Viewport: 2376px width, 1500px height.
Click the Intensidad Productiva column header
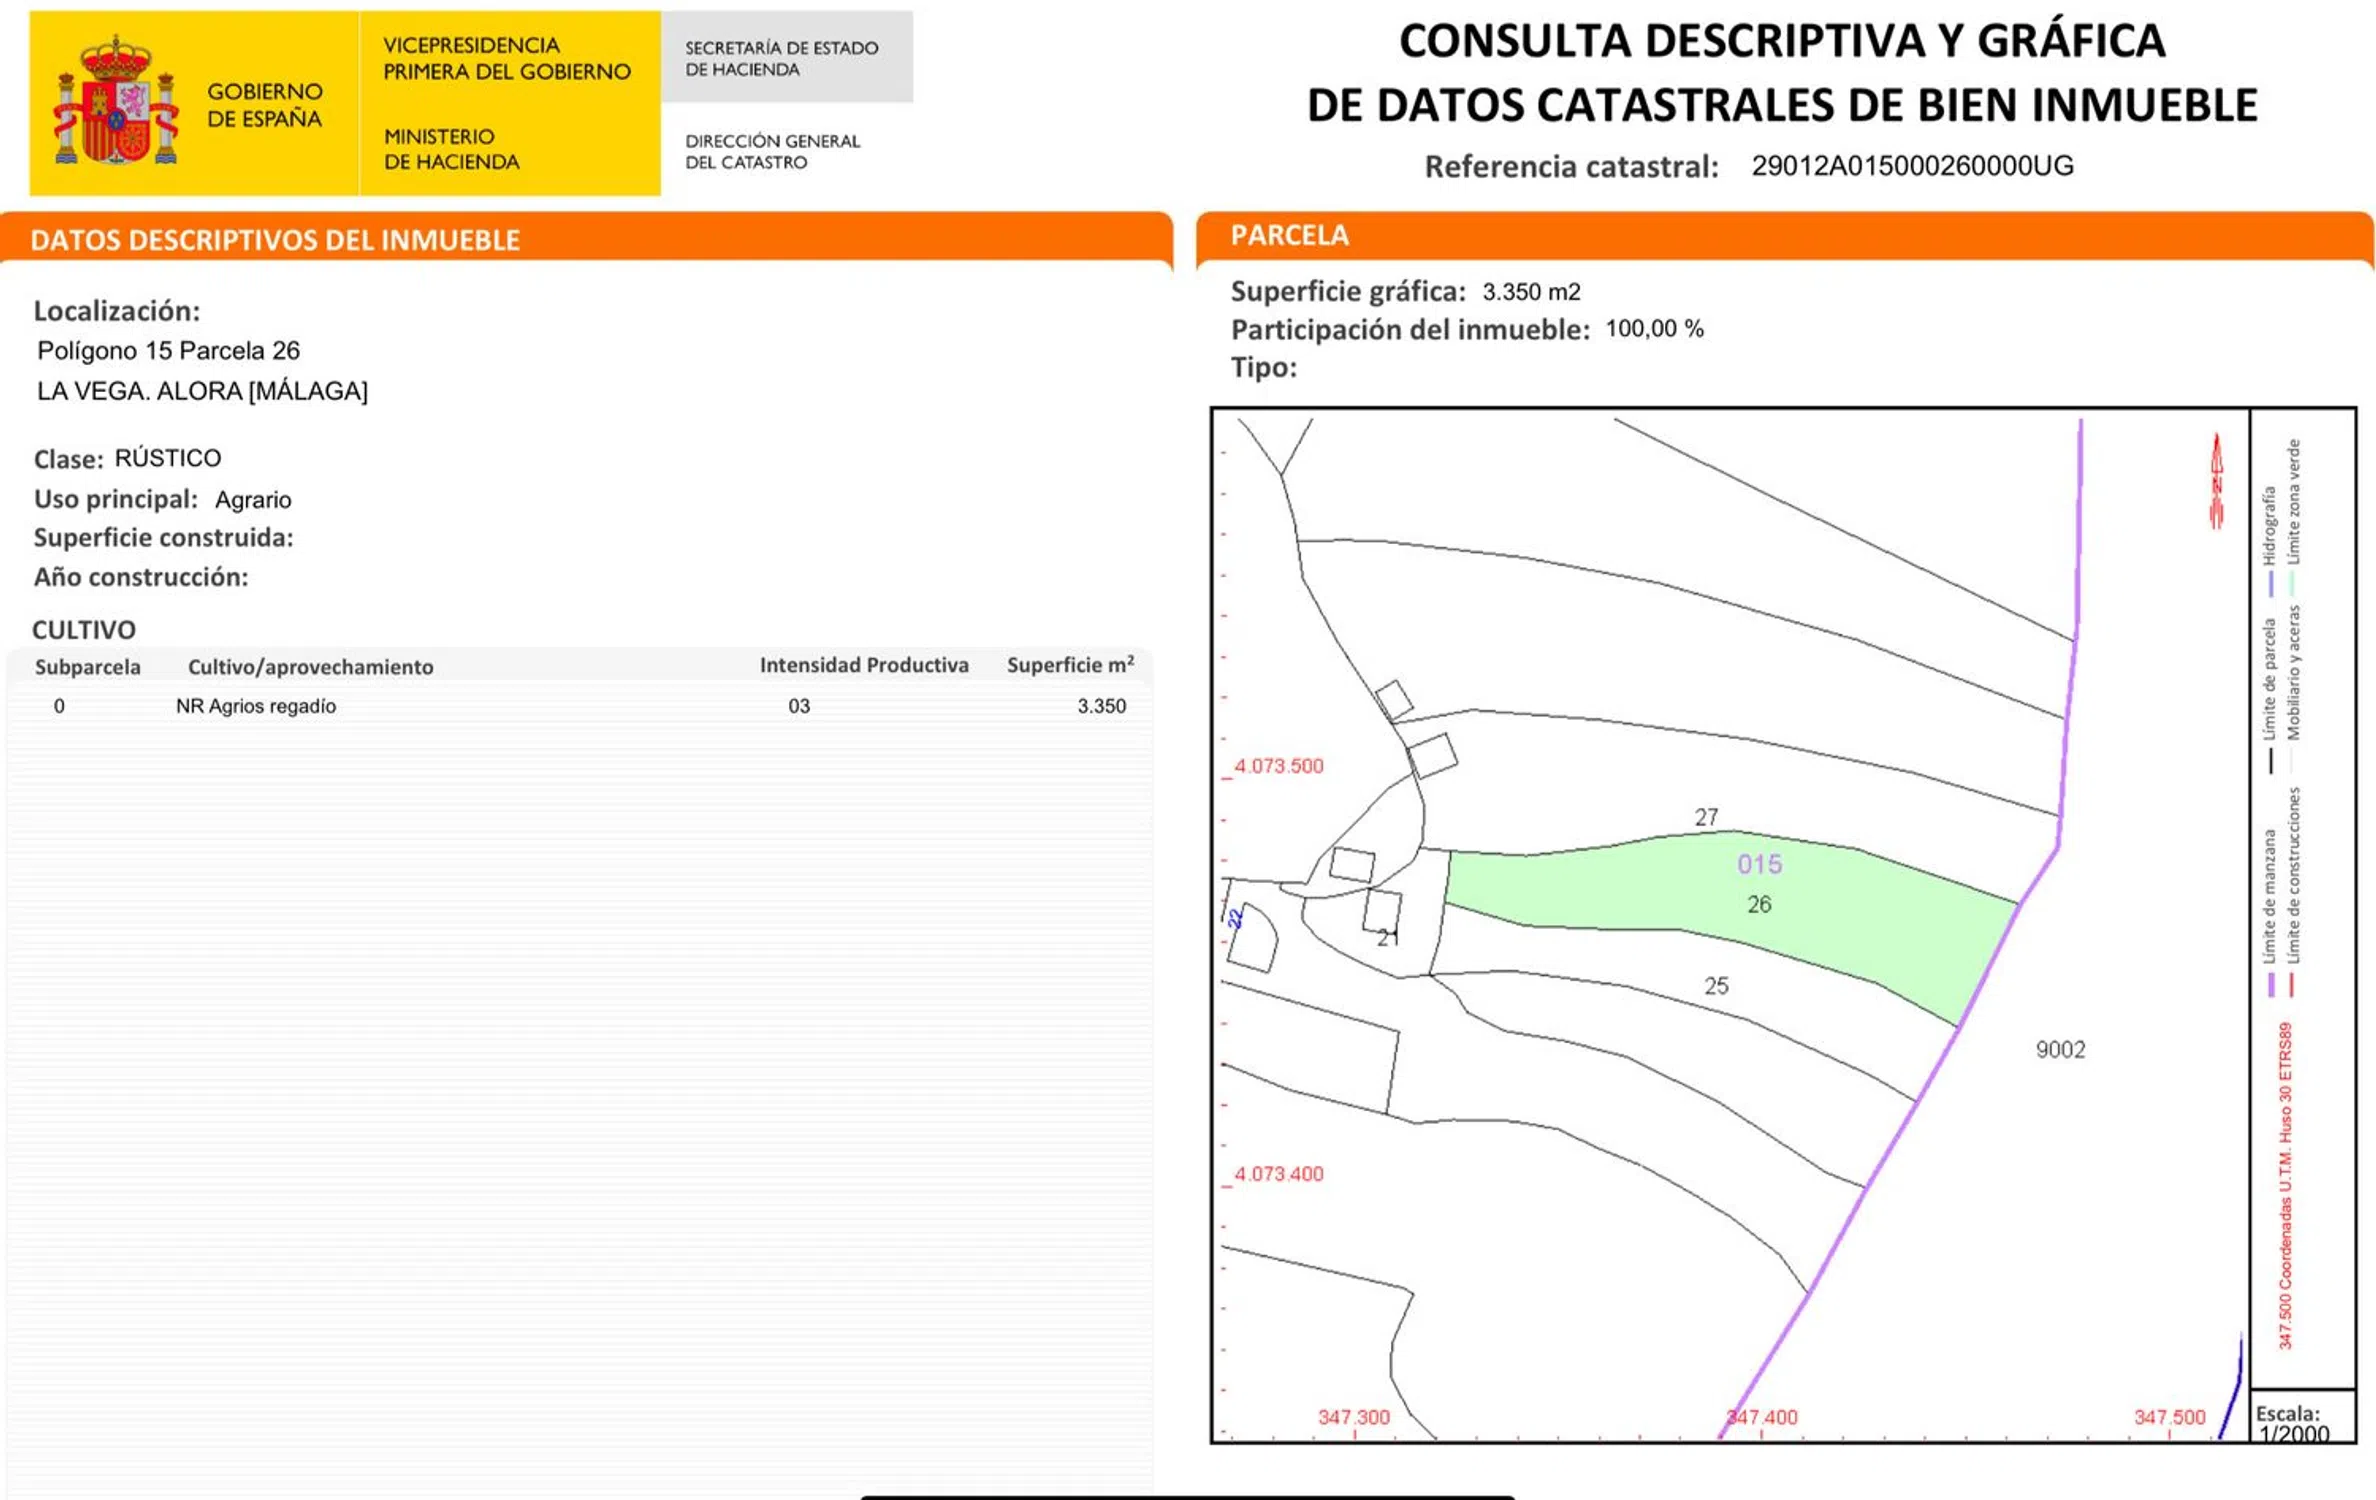pyautogui.click(x=864, y=665)
